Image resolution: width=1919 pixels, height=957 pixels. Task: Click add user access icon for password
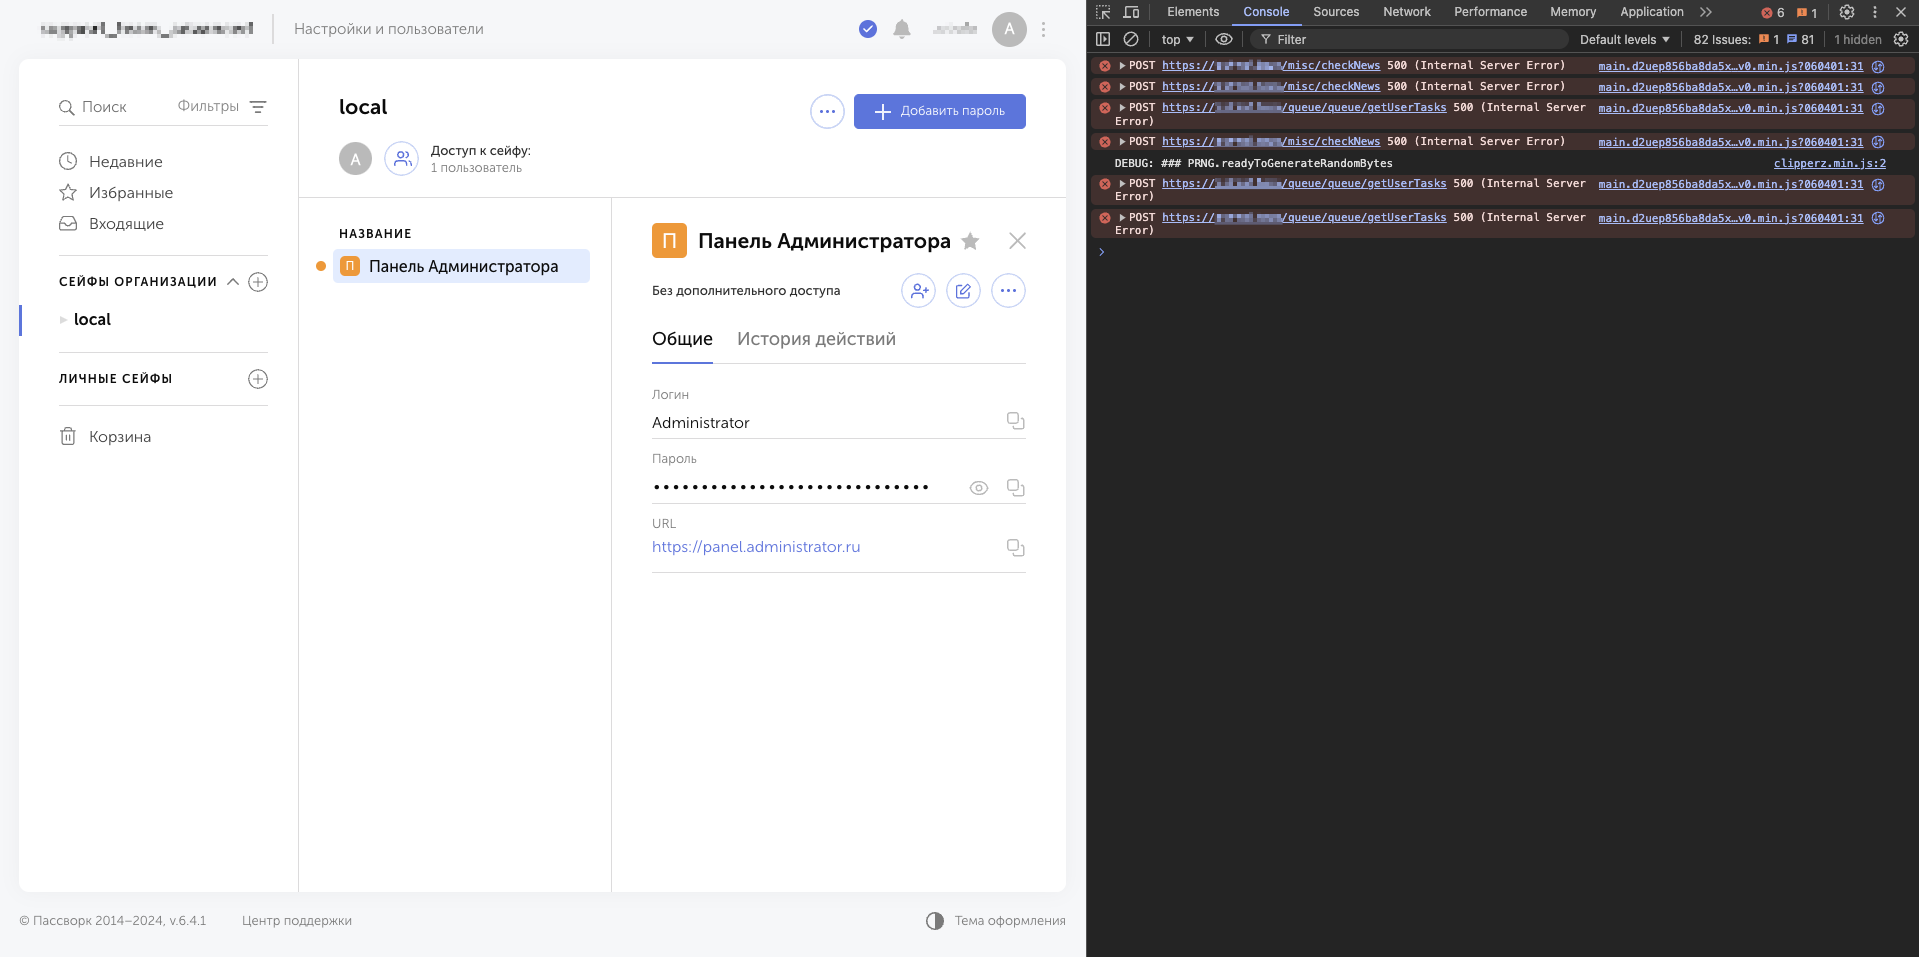tap(918, 291)
